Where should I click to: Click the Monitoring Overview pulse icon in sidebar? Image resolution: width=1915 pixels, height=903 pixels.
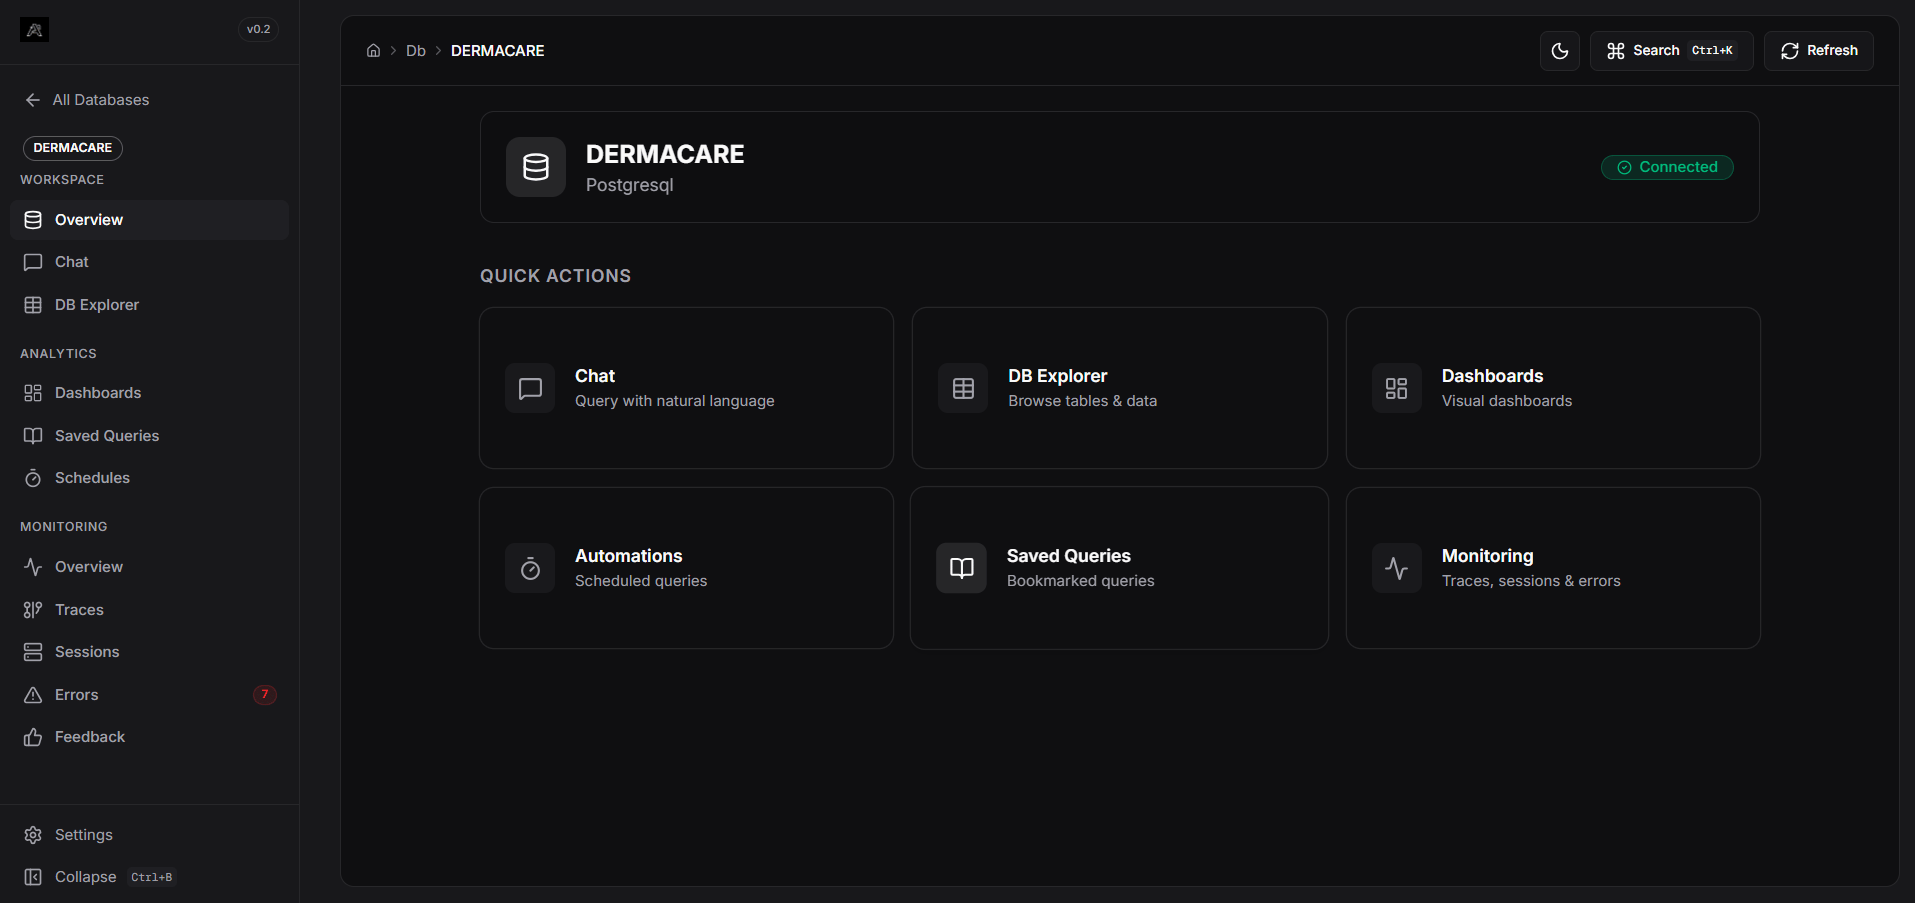pyautogui.click(x=33, y=567)
